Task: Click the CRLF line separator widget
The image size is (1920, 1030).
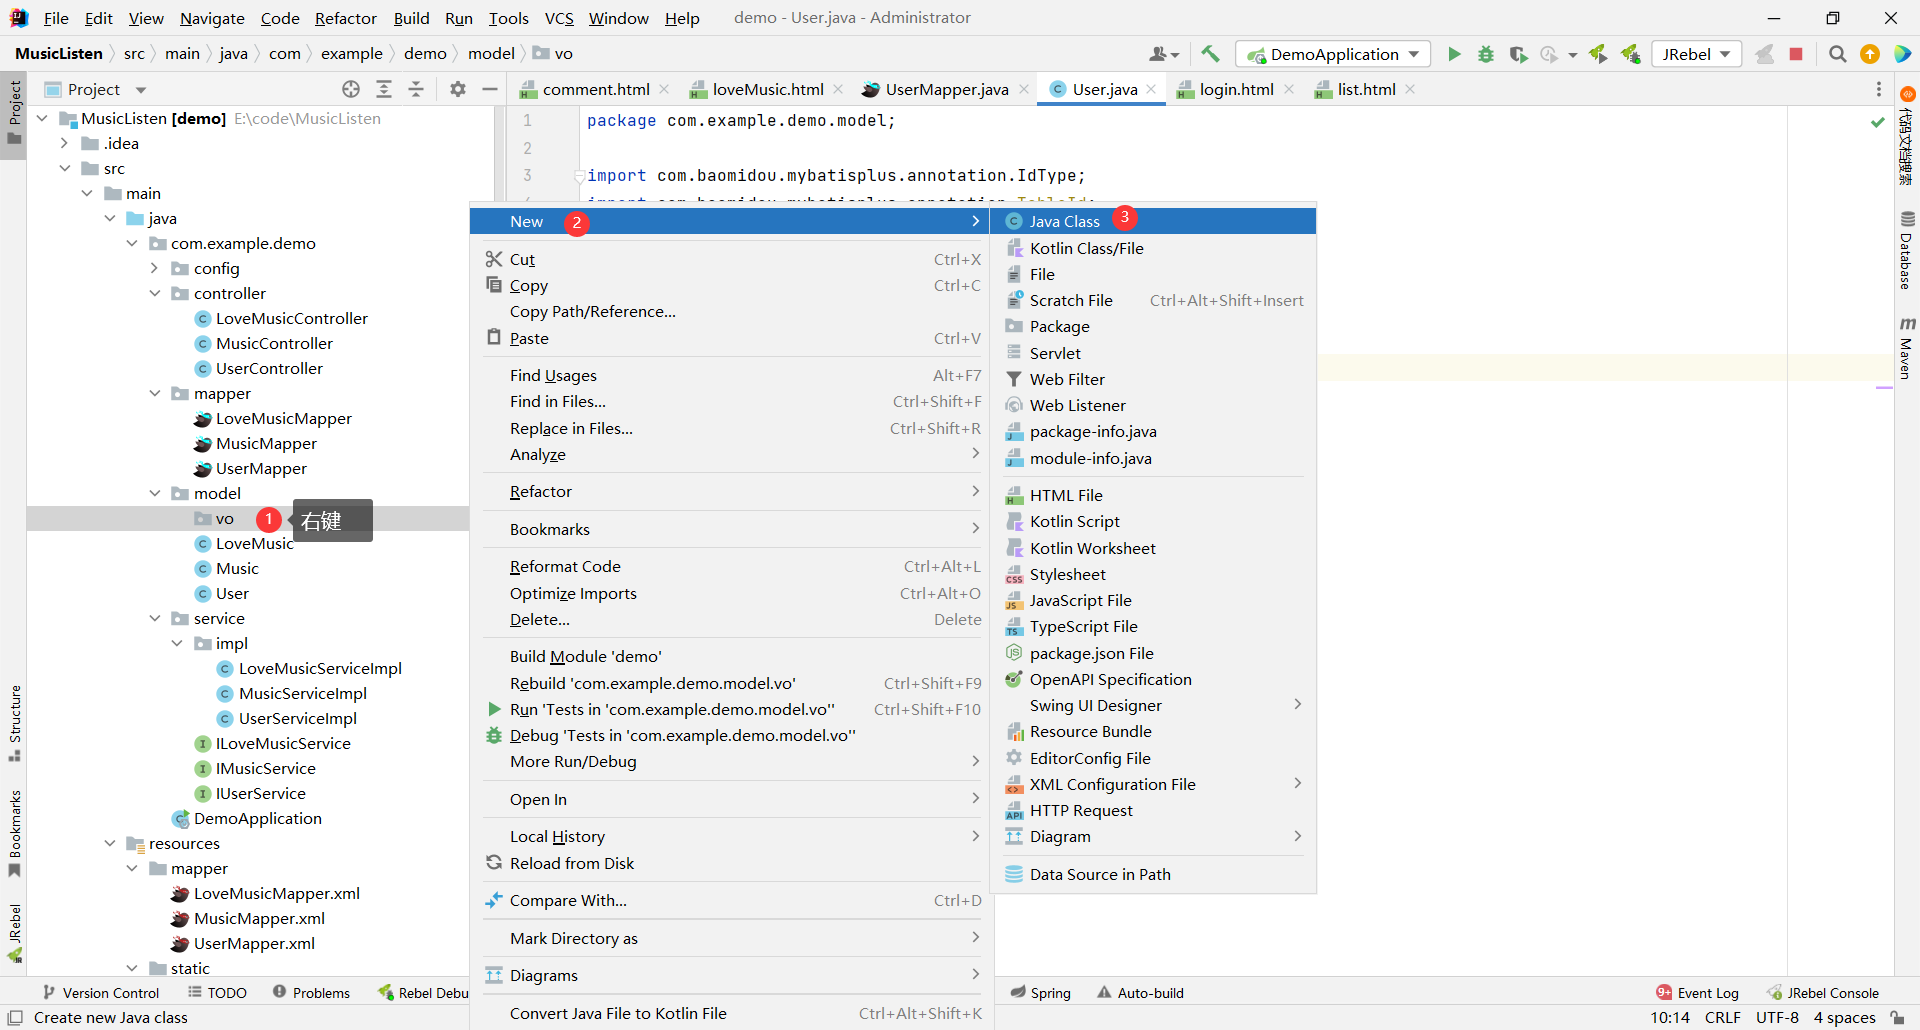Action: point(1722,1017)
